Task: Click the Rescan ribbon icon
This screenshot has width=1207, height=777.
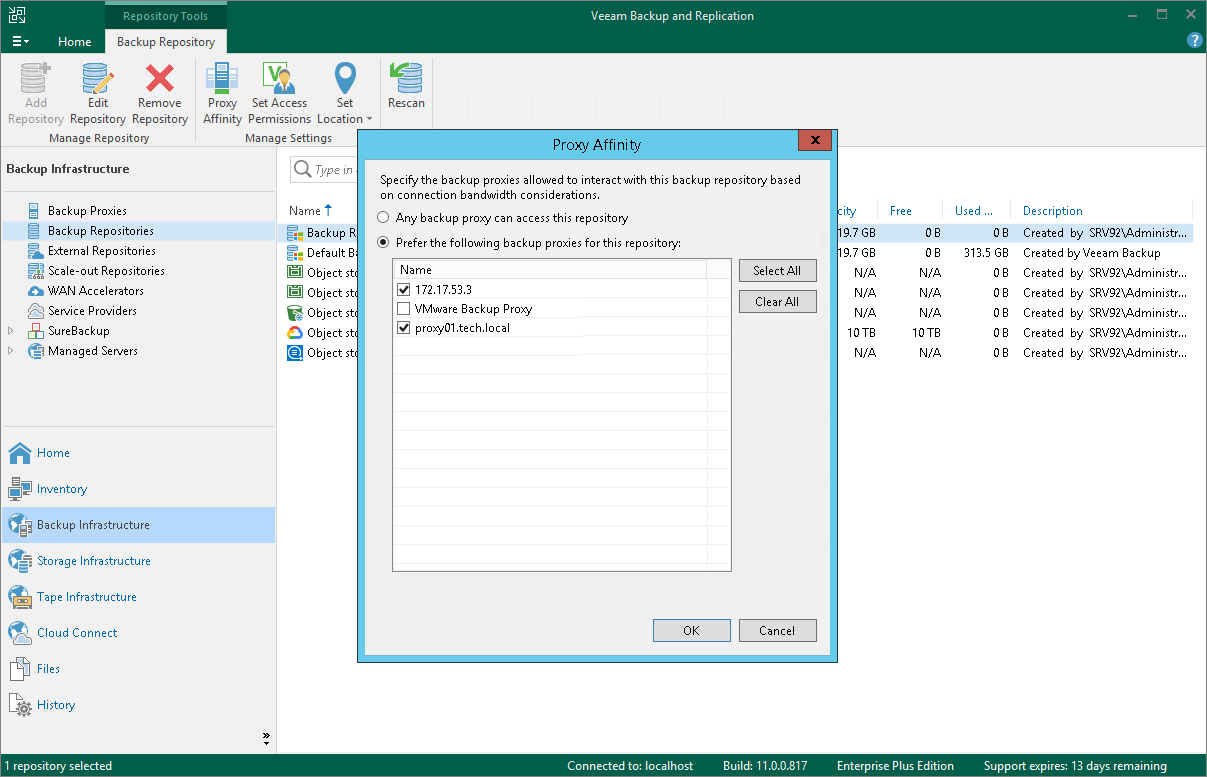Action: coord(406,79)
